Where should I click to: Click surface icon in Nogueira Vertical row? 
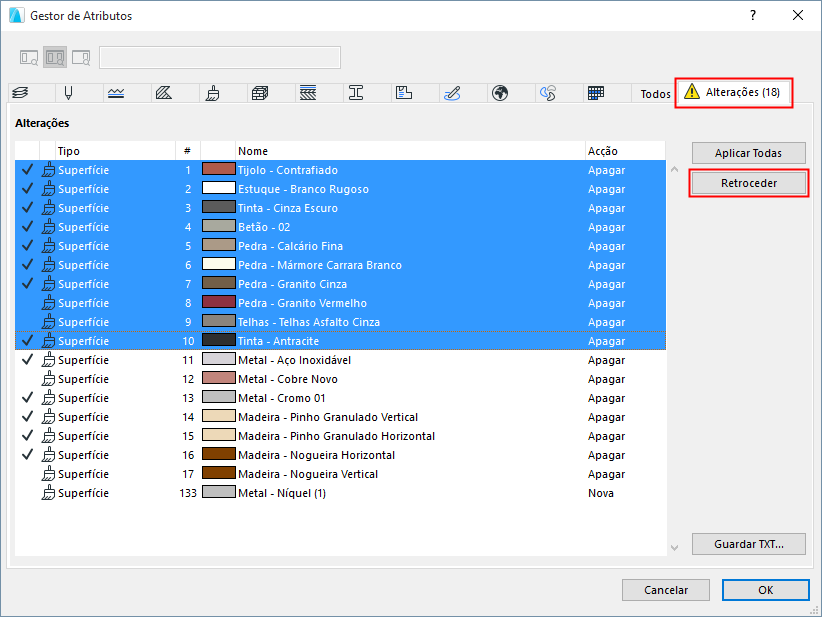[x=48, y=473]
